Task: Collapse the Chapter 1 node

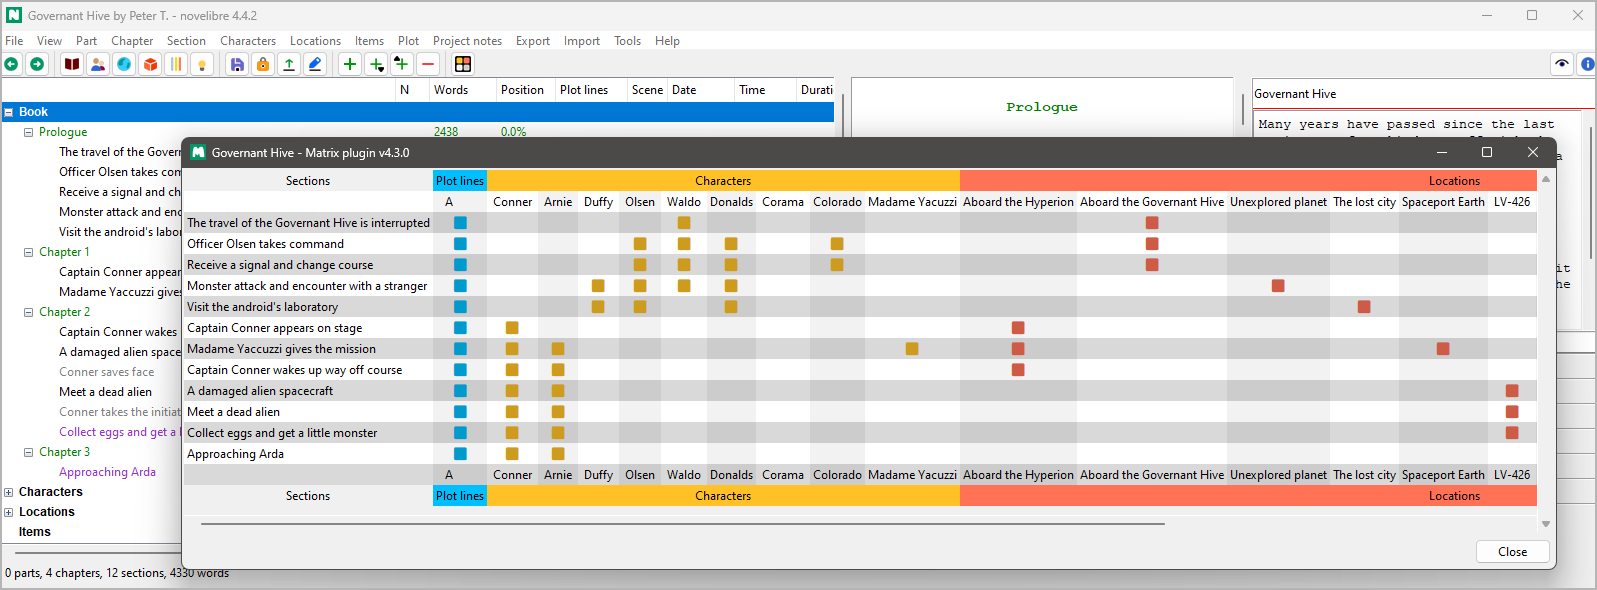Action: tap(29, 252)
